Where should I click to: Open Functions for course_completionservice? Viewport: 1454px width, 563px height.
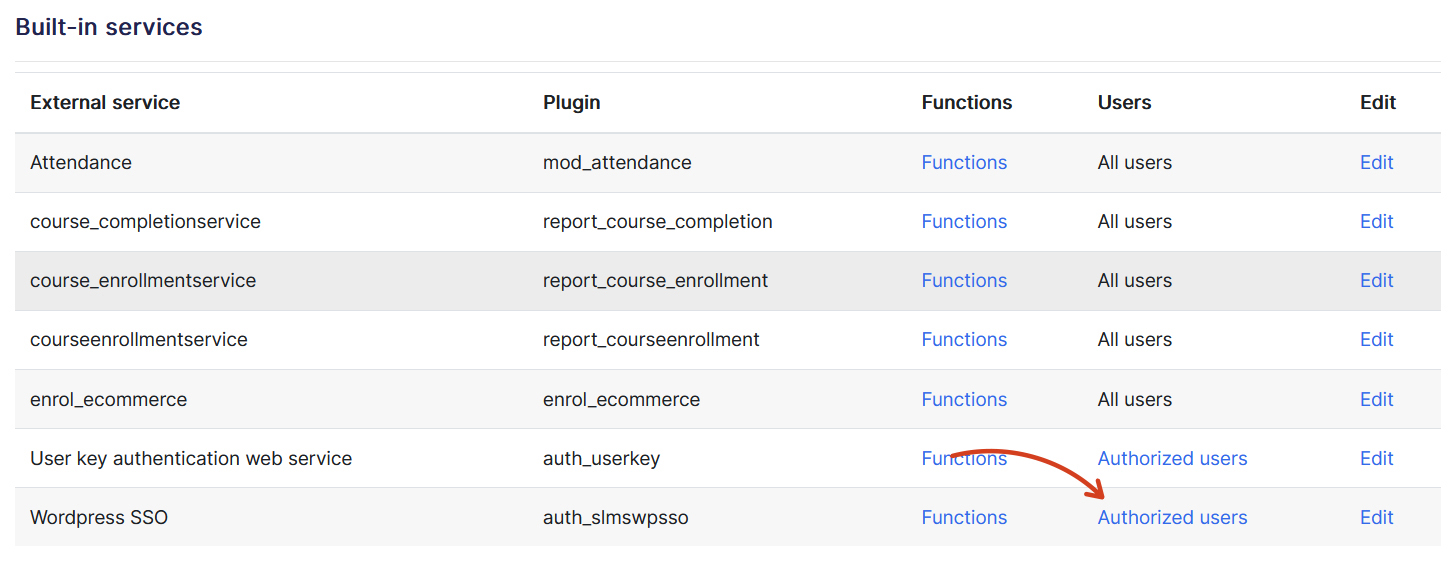click(964, 221)
